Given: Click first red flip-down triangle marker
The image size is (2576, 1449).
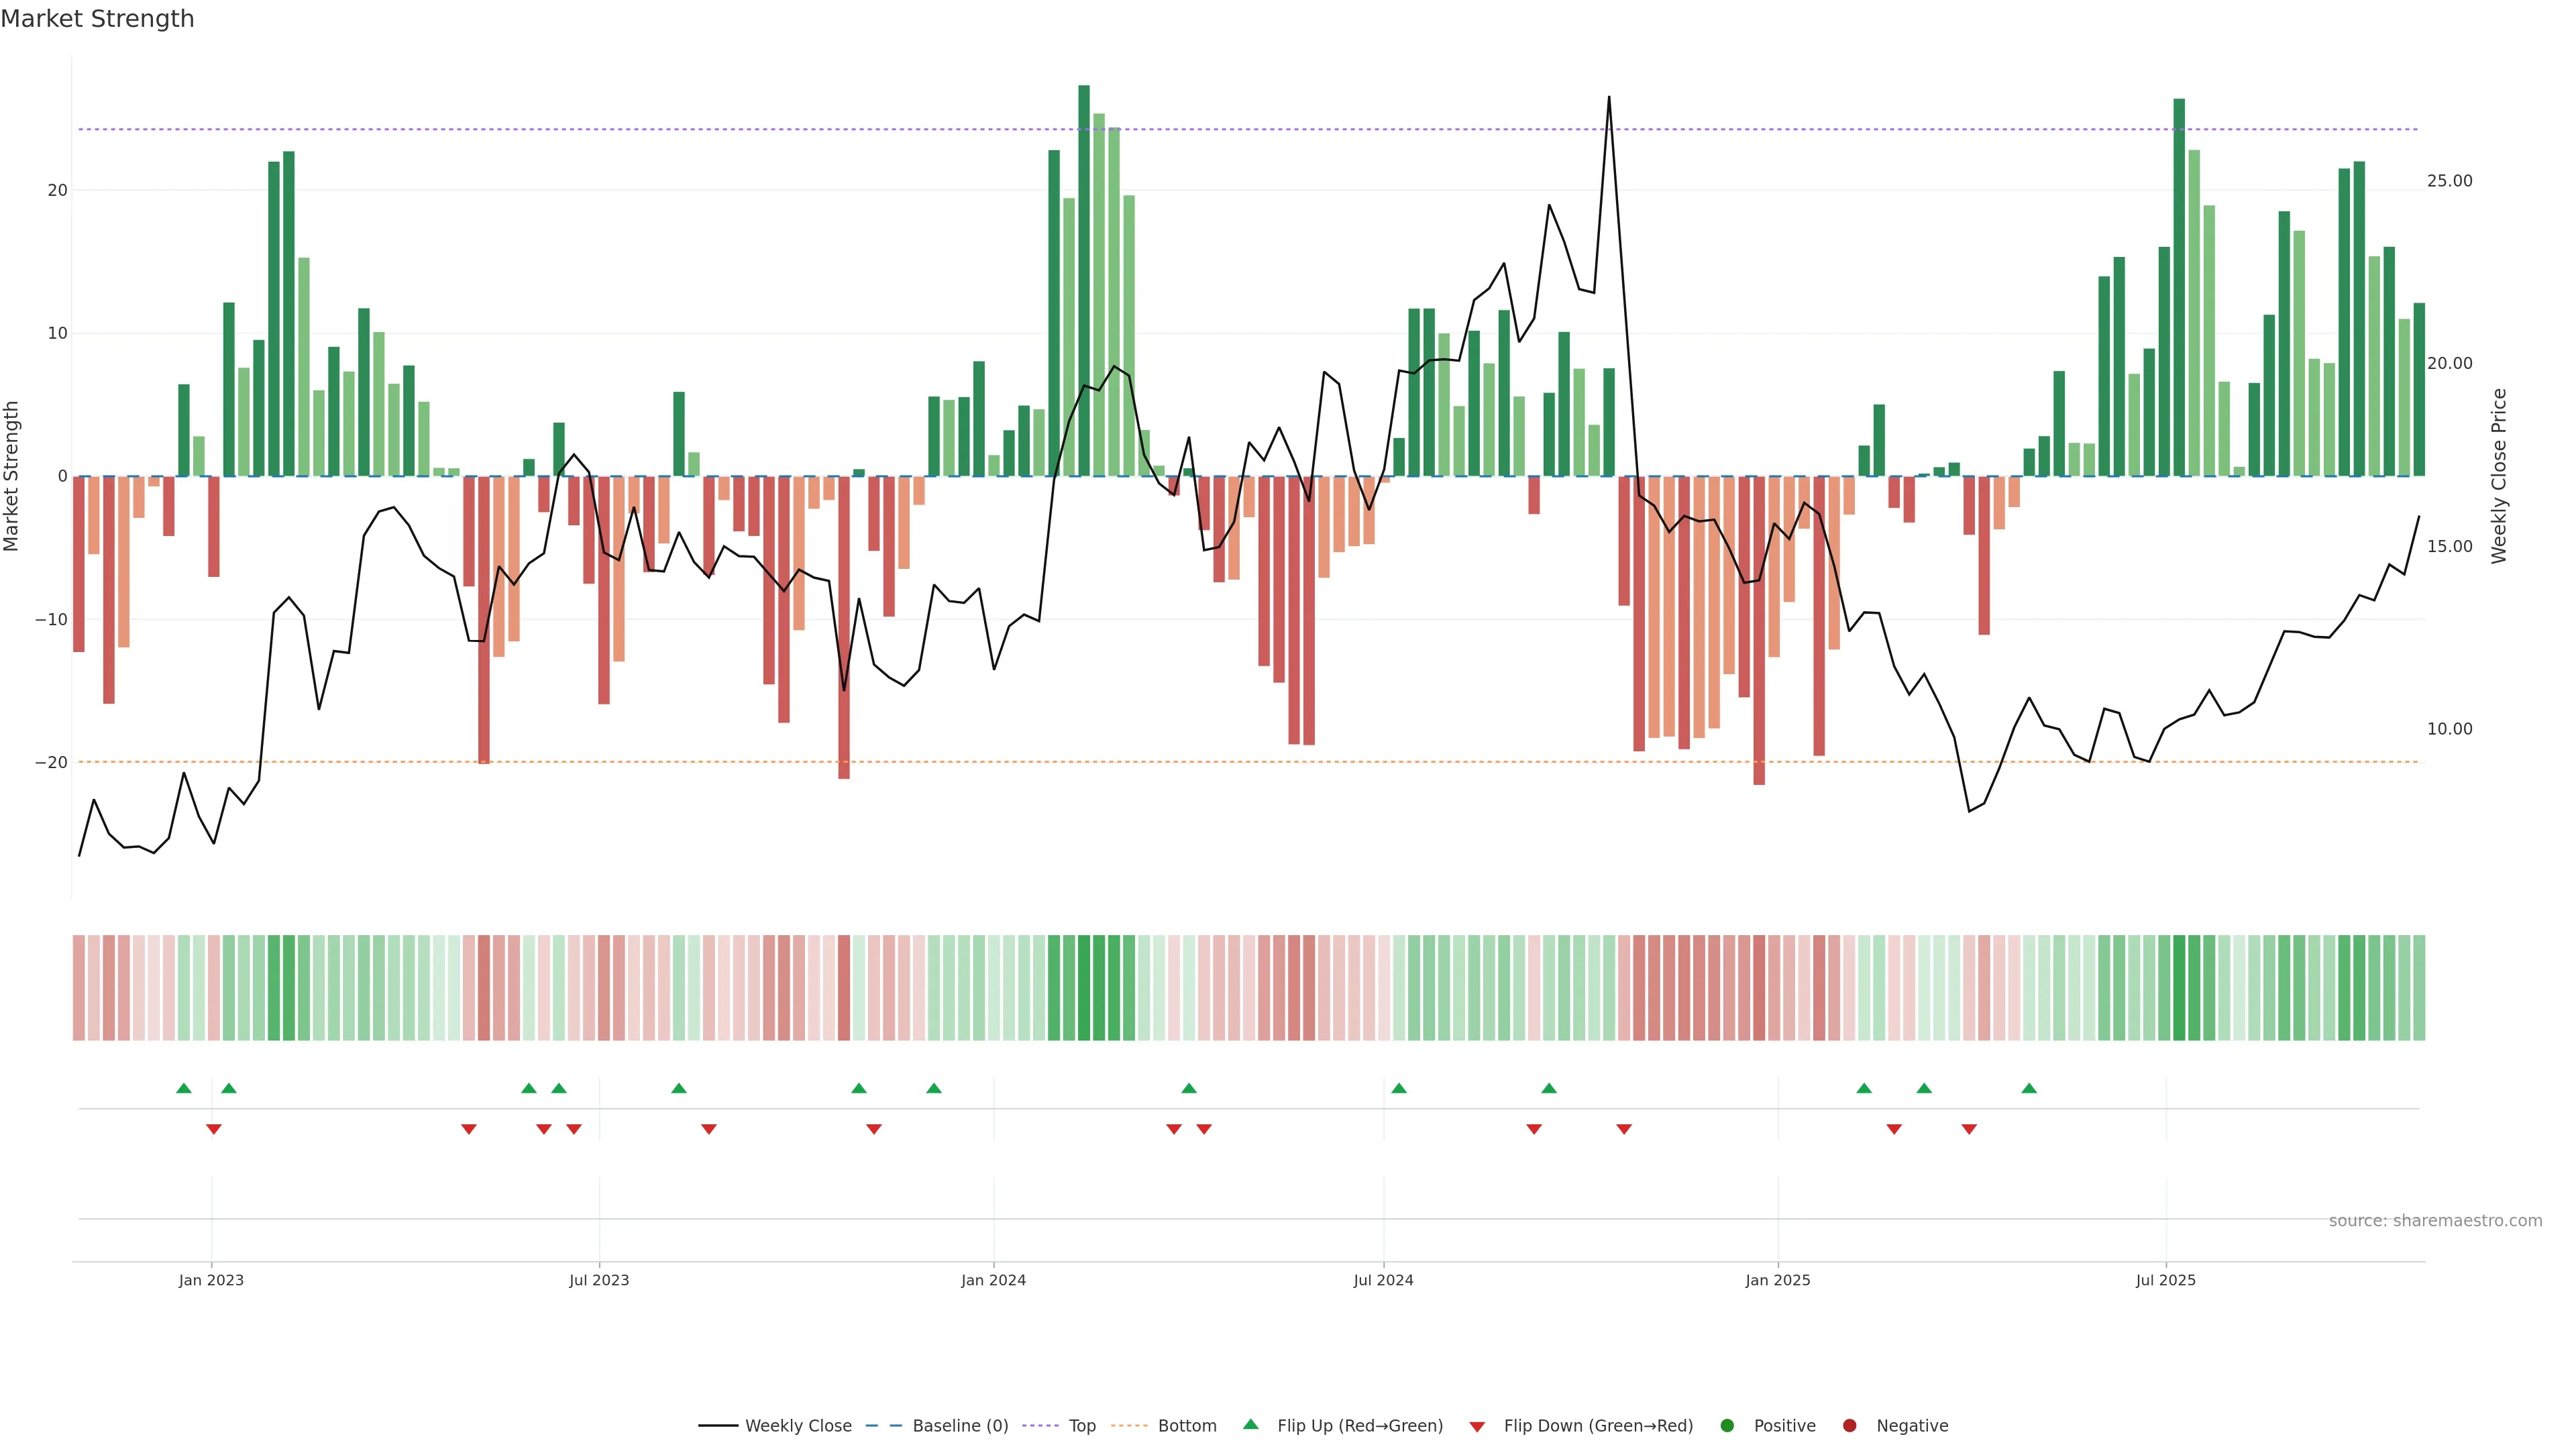Looking at the screenshot, I should pos(213,1129).
